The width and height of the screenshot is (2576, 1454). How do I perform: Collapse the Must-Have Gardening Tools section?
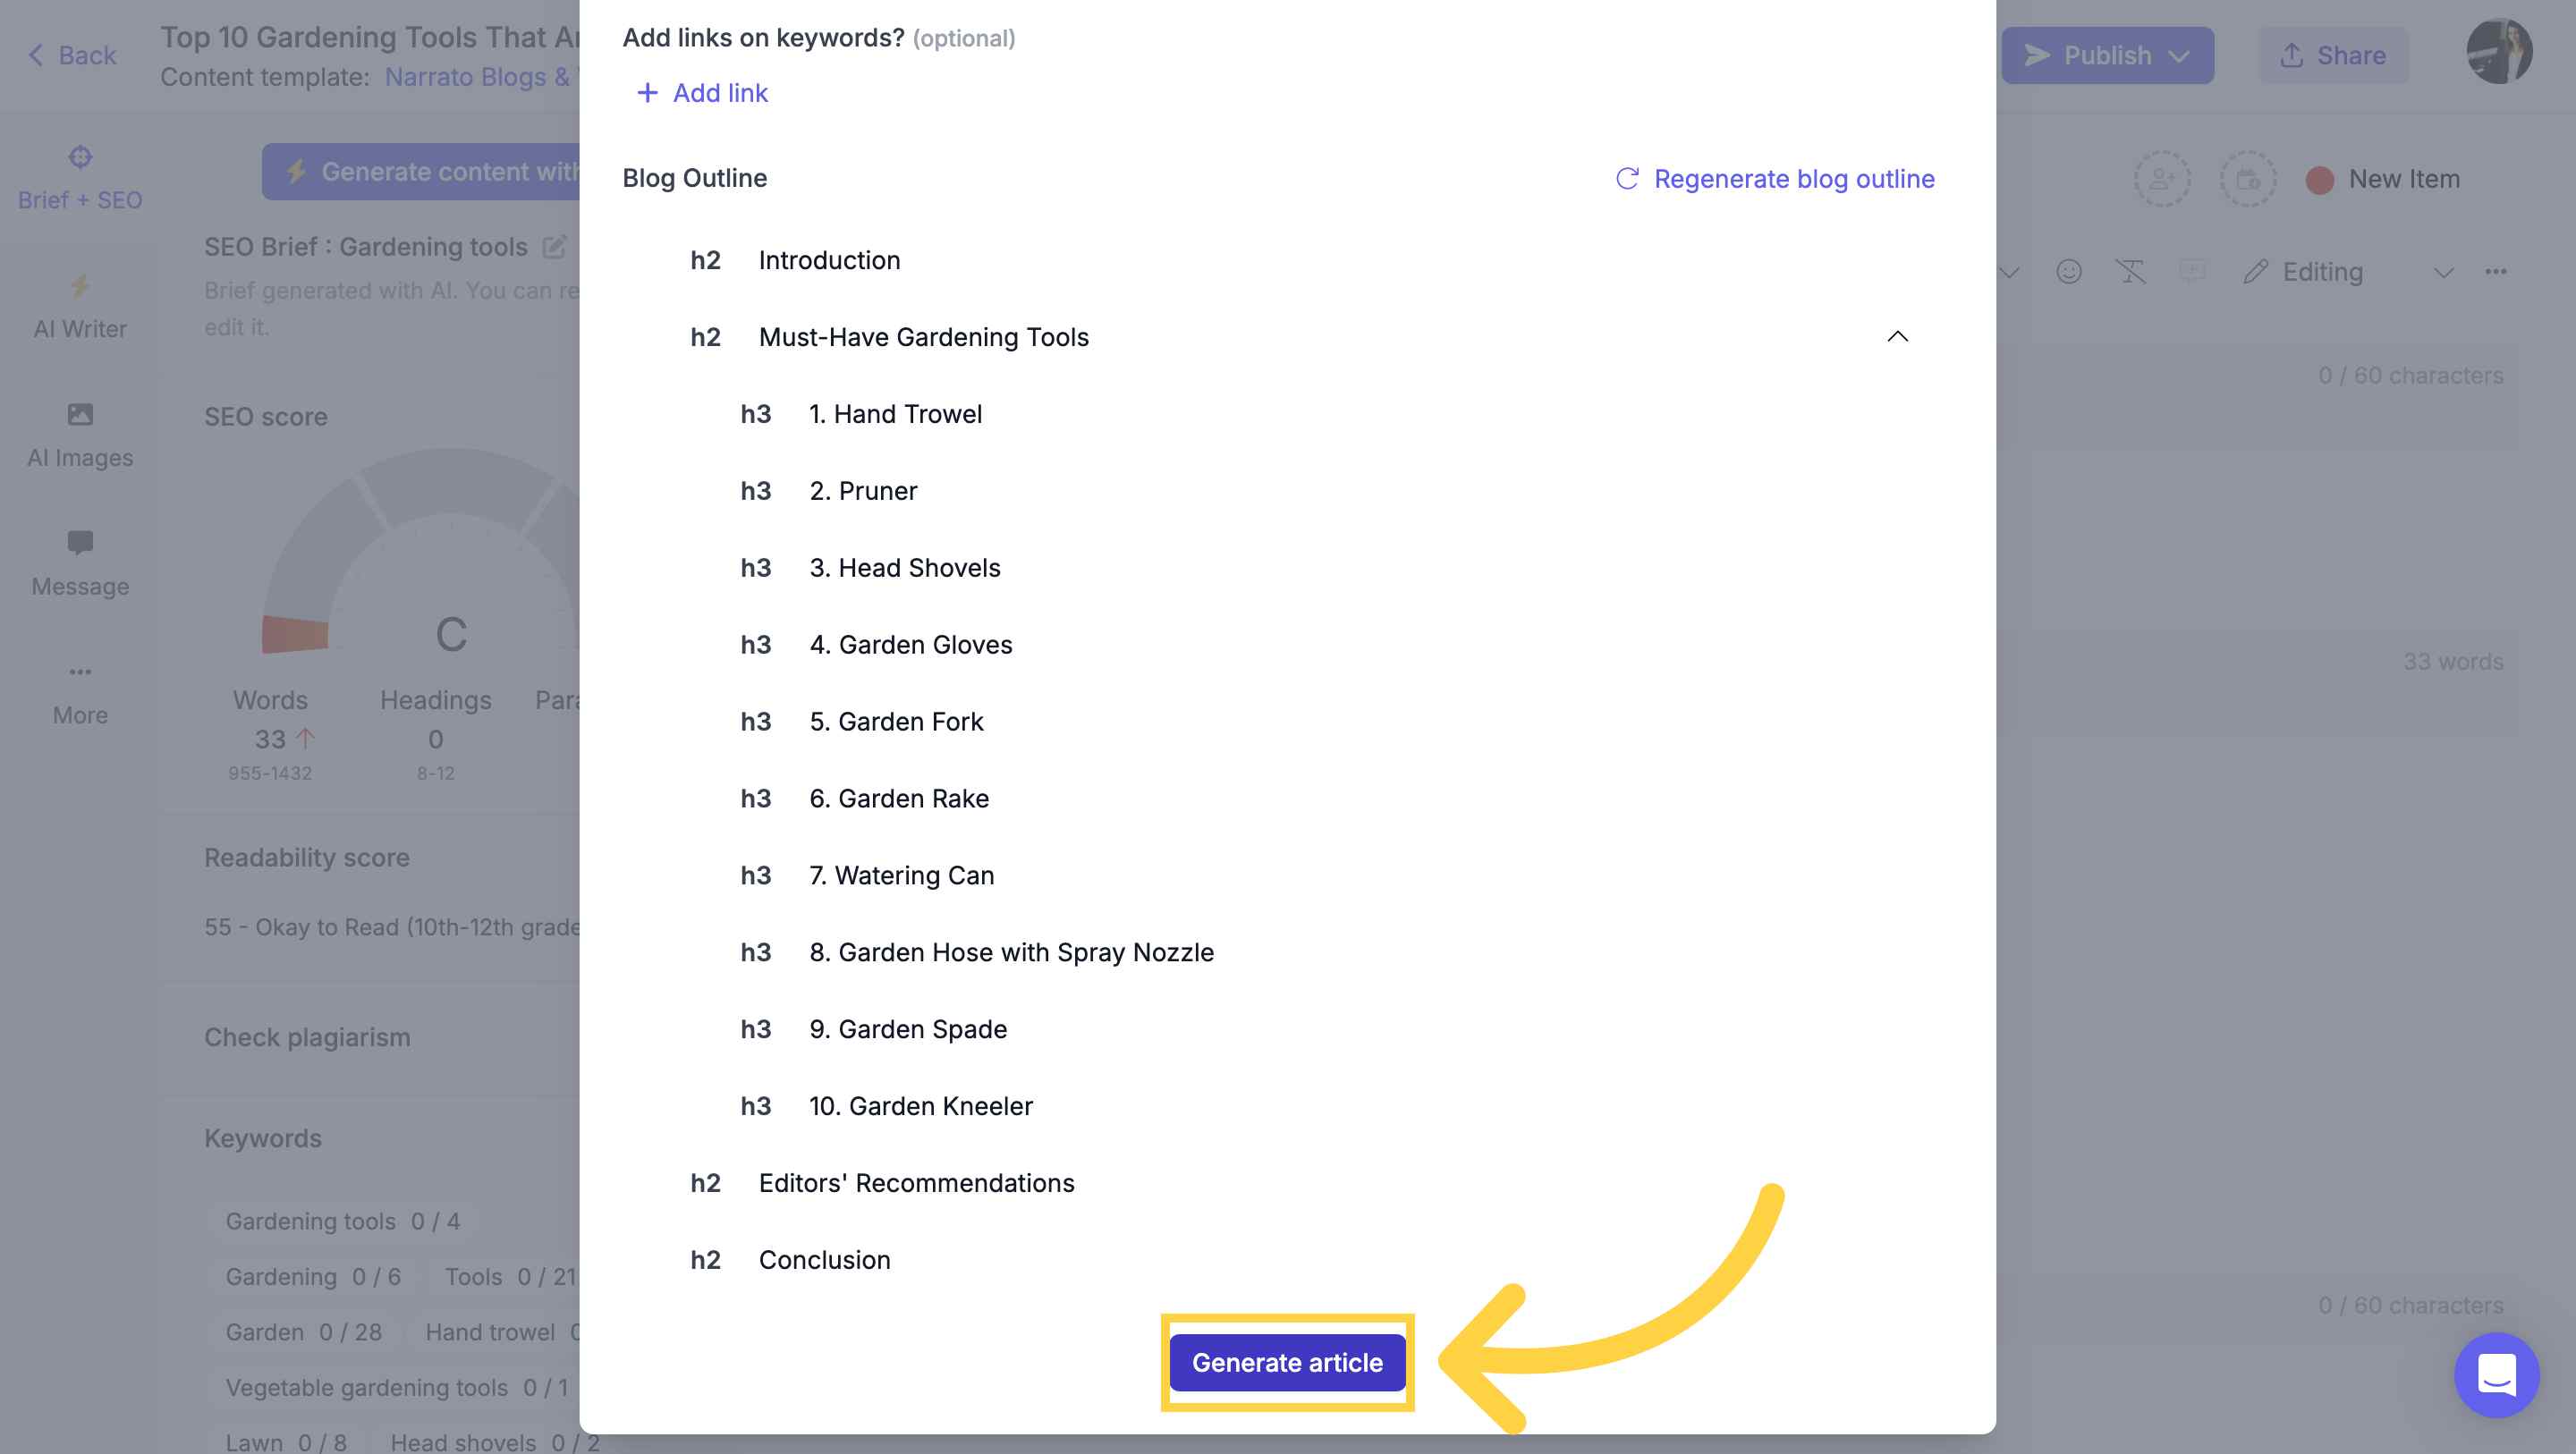1894,336
